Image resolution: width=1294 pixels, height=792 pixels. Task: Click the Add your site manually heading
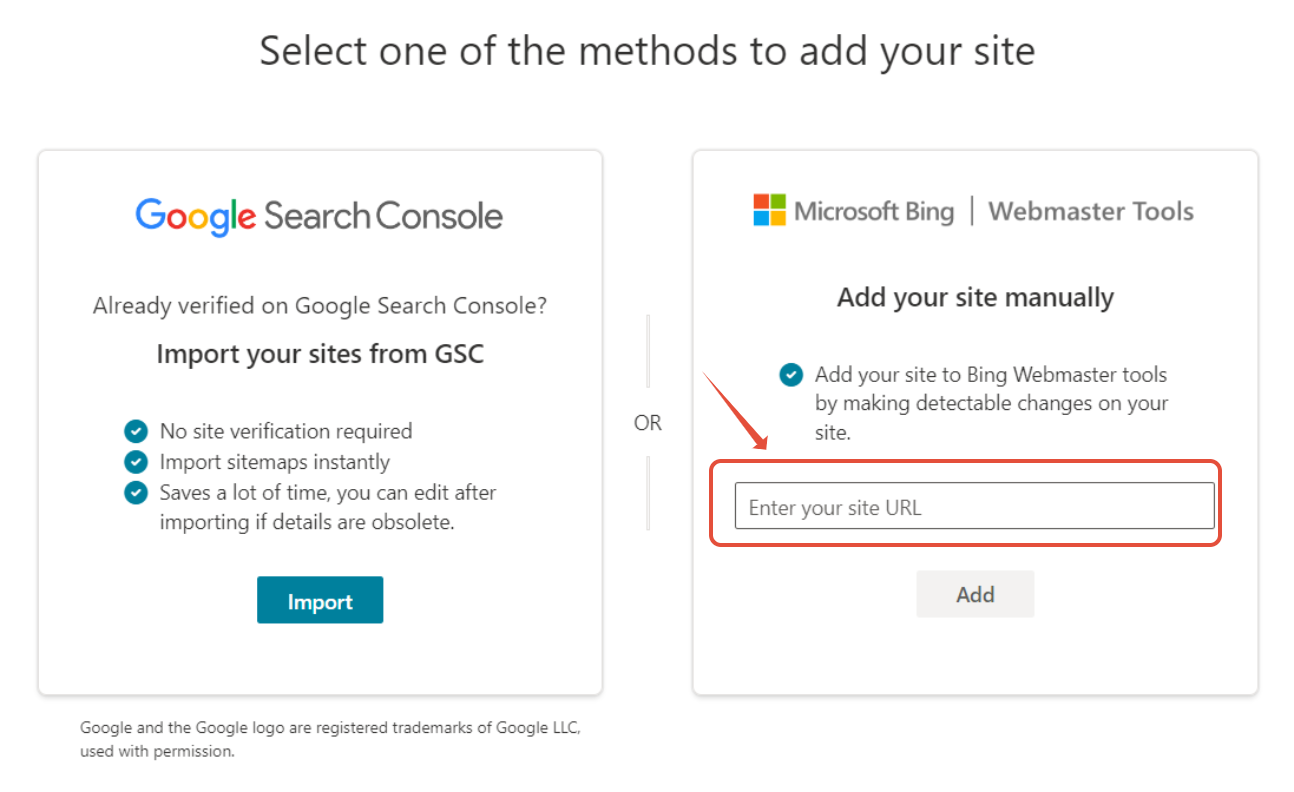975,297
